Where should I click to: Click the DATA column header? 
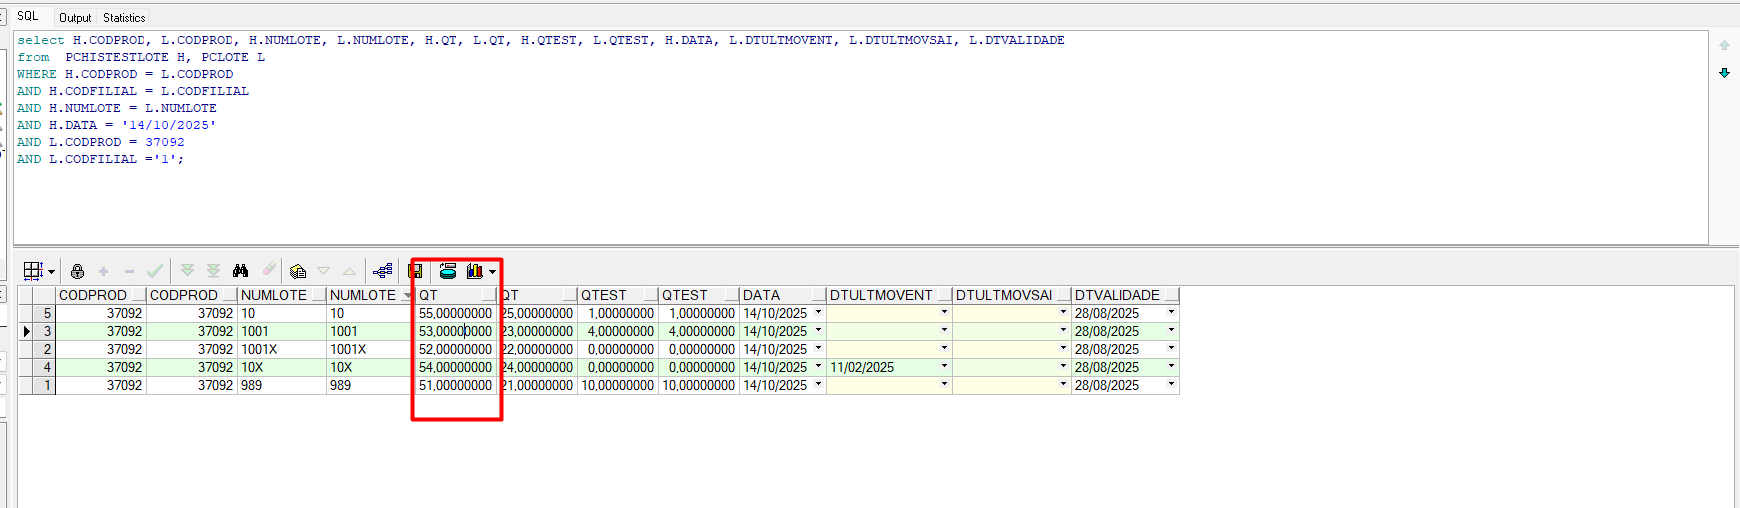[x=783, y=295]
